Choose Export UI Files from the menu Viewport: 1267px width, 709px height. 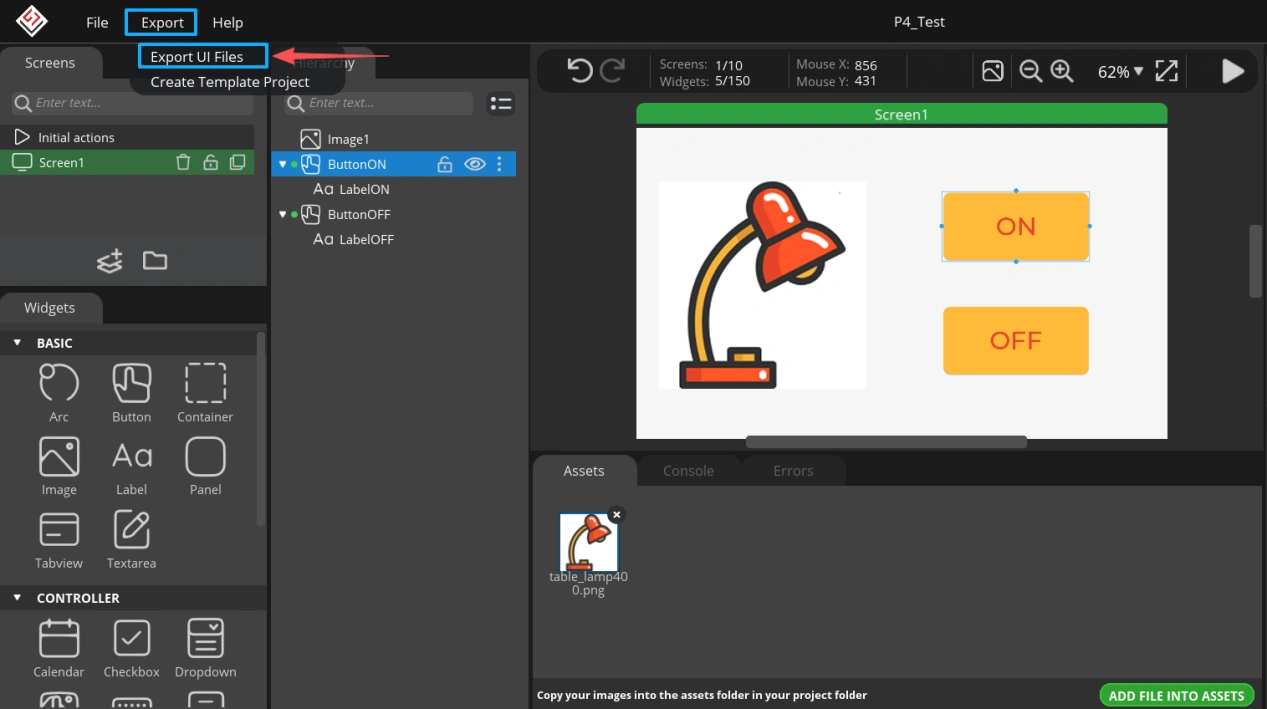coord(197,56)
